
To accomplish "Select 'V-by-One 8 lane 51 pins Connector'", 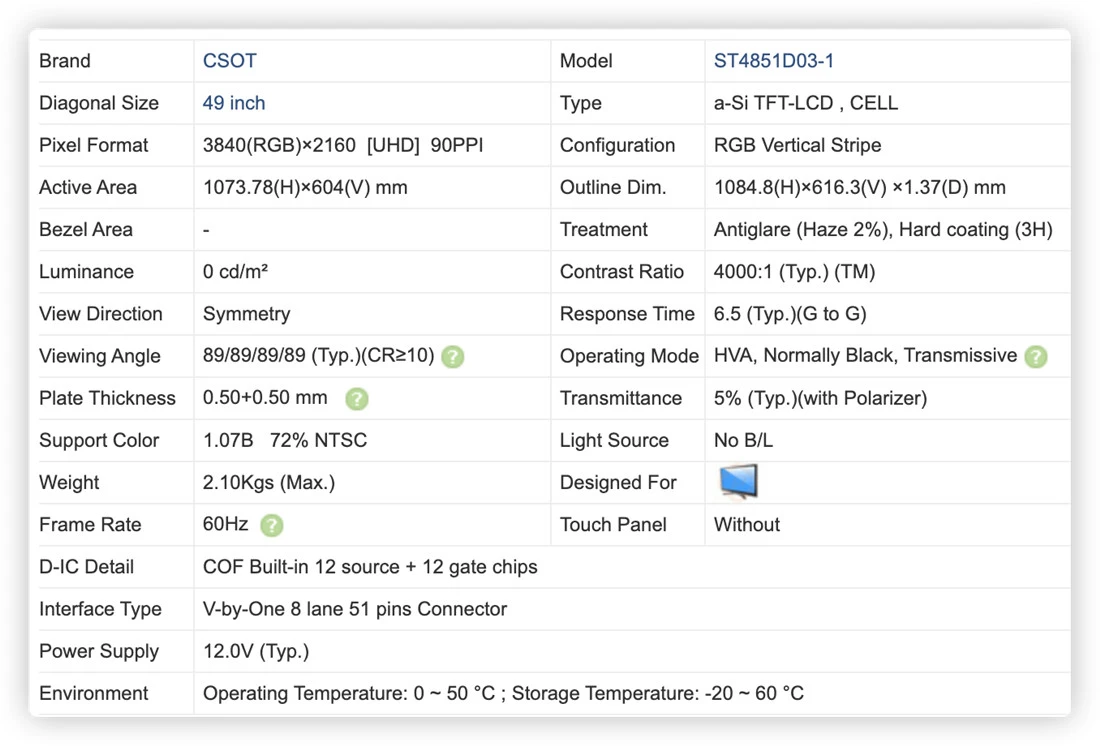I will [x=354, y=609].
